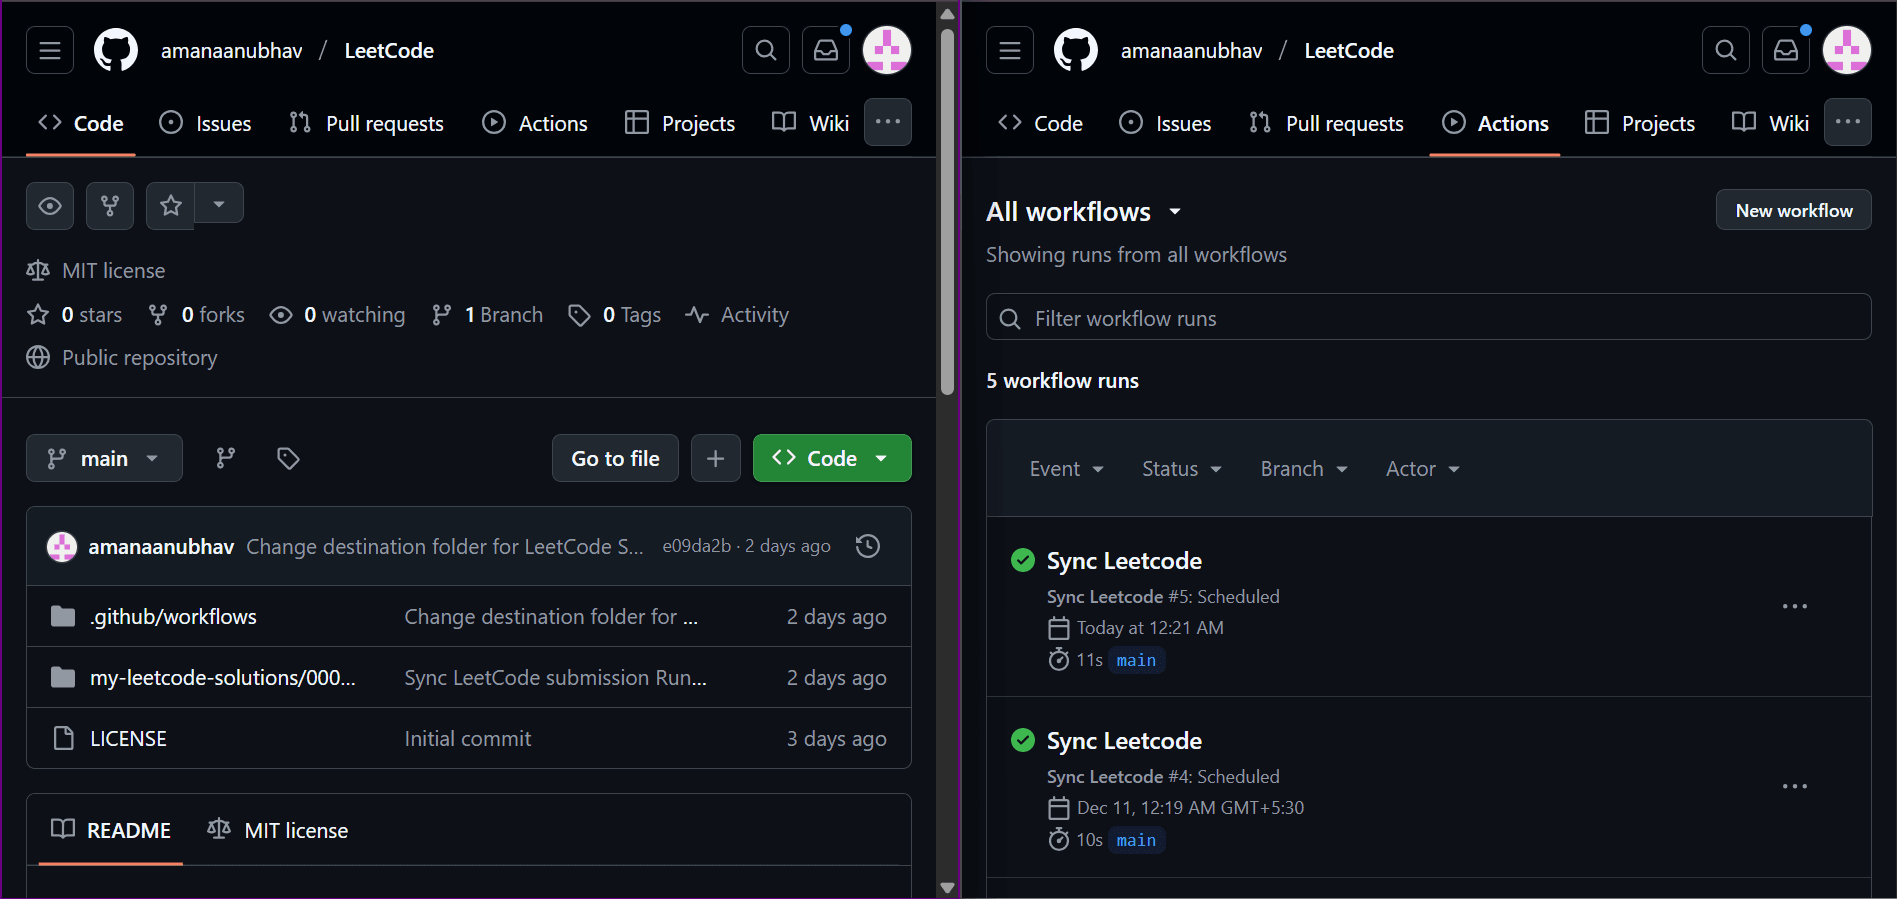
Task: Open user avatar menu in left window
Action: [887, 50]
